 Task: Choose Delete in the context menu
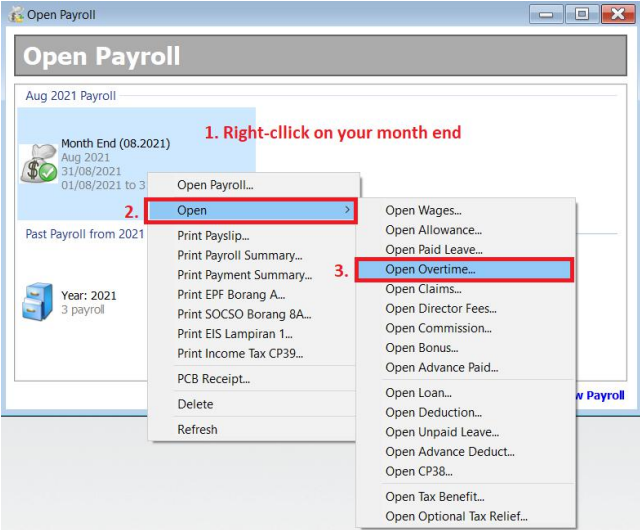(x=195, y=404)
